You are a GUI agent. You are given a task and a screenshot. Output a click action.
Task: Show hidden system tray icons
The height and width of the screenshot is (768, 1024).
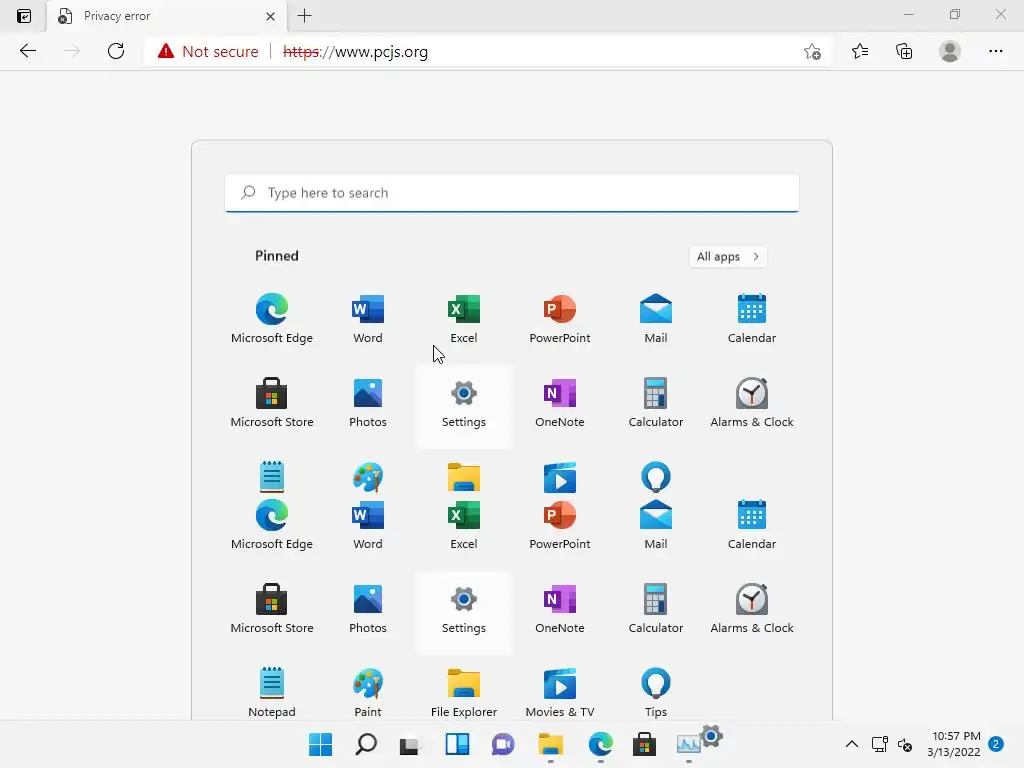click(x=852, y=744)
